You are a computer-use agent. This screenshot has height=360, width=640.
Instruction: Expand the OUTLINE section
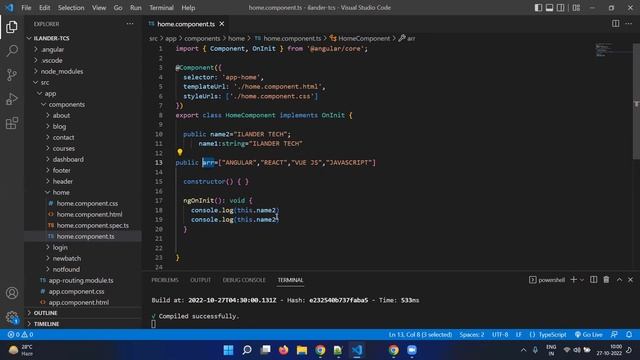click(x=45, y=313)
